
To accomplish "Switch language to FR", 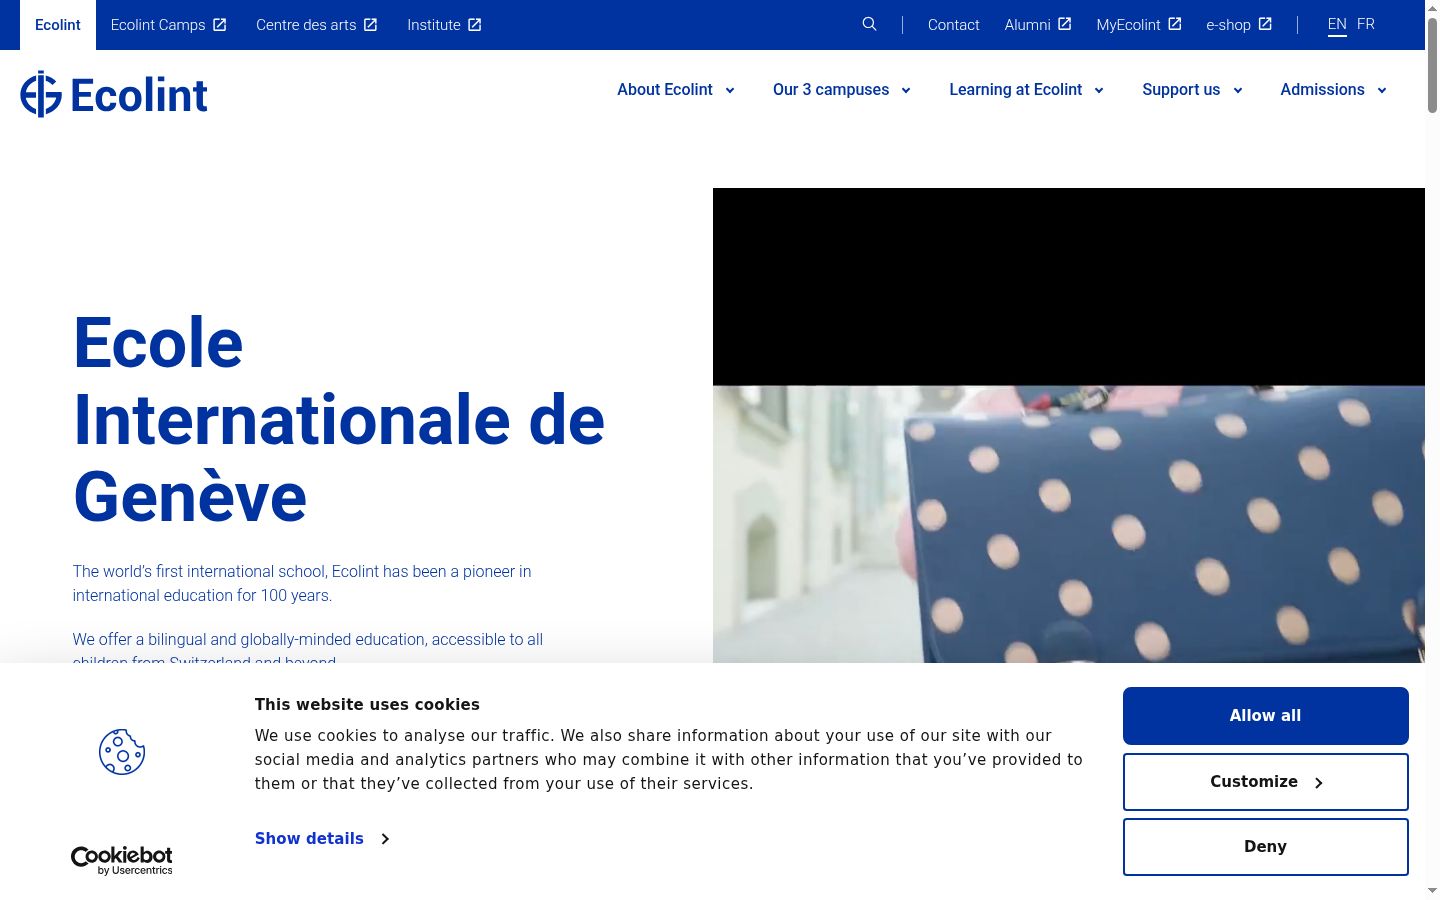I will [1366, 24].
